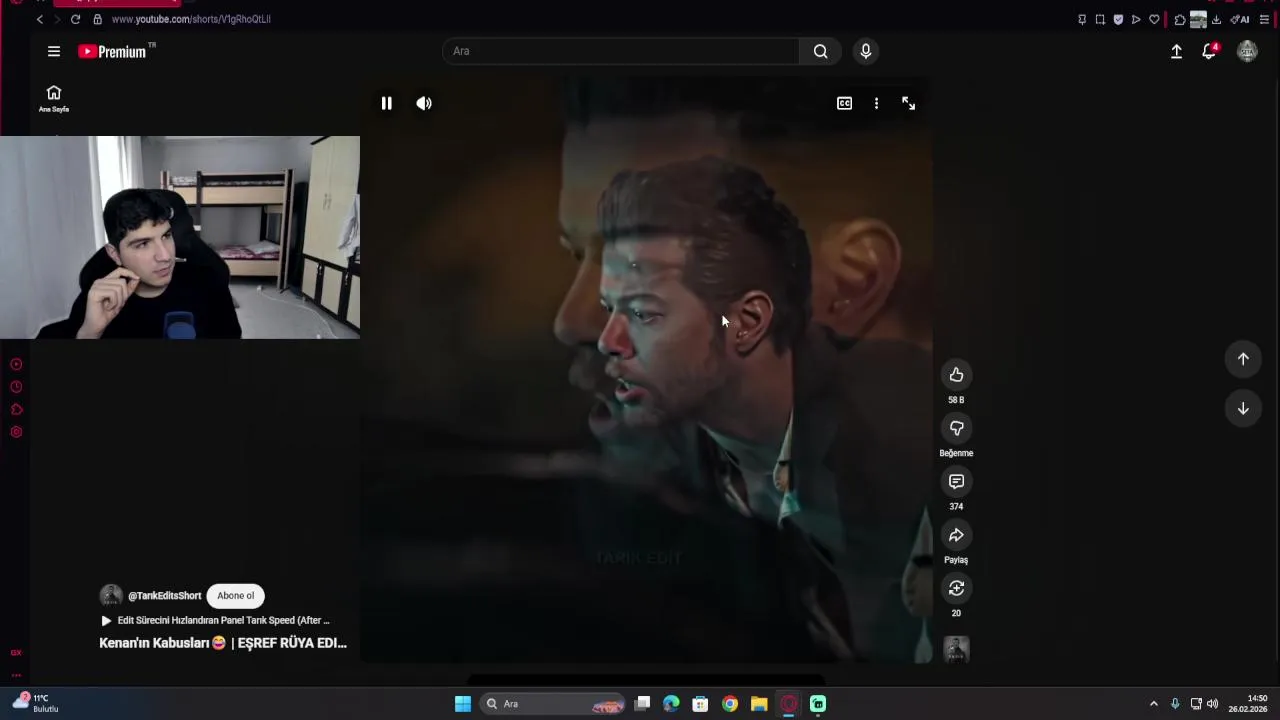
Task: Open the browser downloads icon
Action: 1216,19
